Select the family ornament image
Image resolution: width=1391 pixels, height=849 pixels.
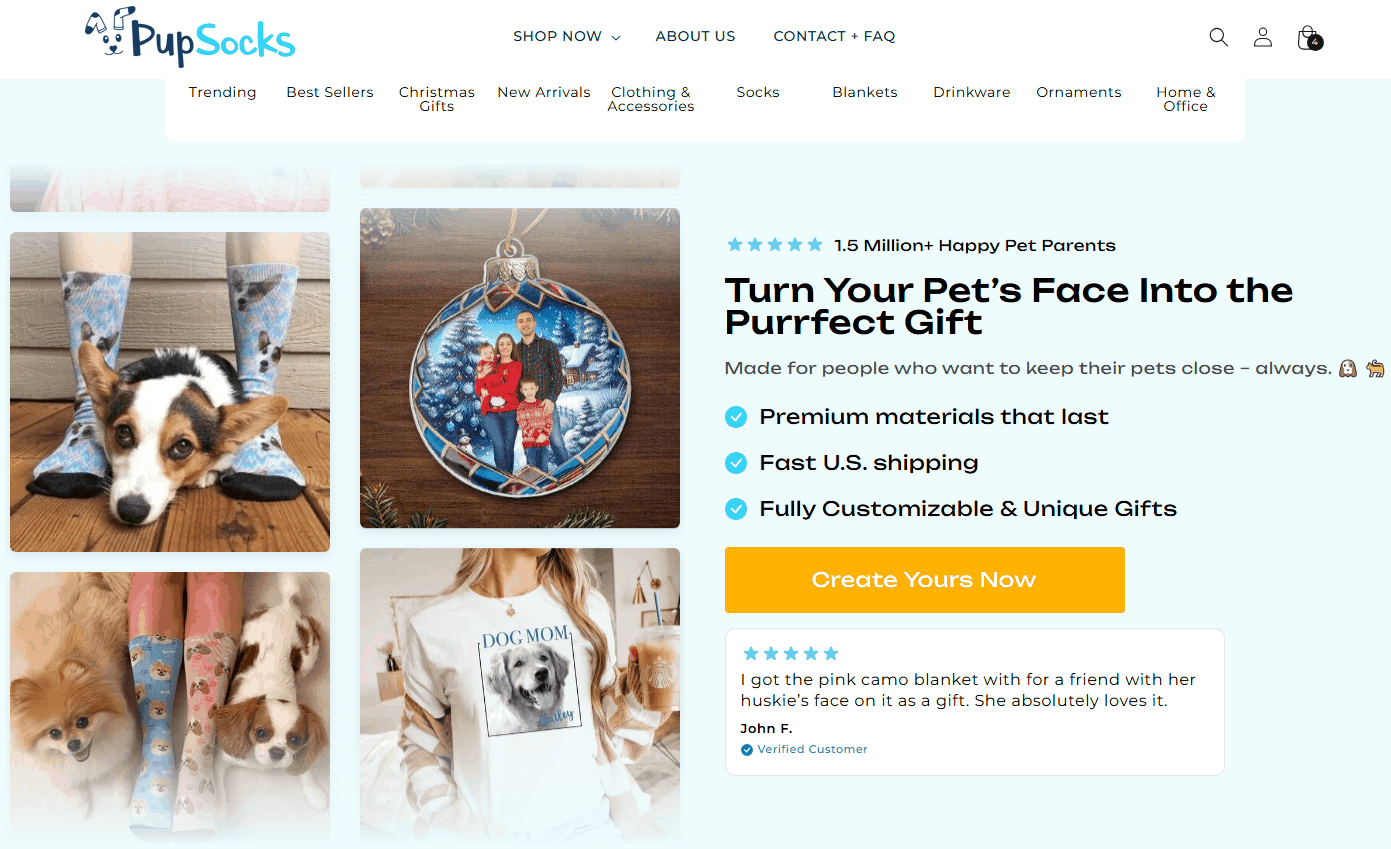coord(520,368)
